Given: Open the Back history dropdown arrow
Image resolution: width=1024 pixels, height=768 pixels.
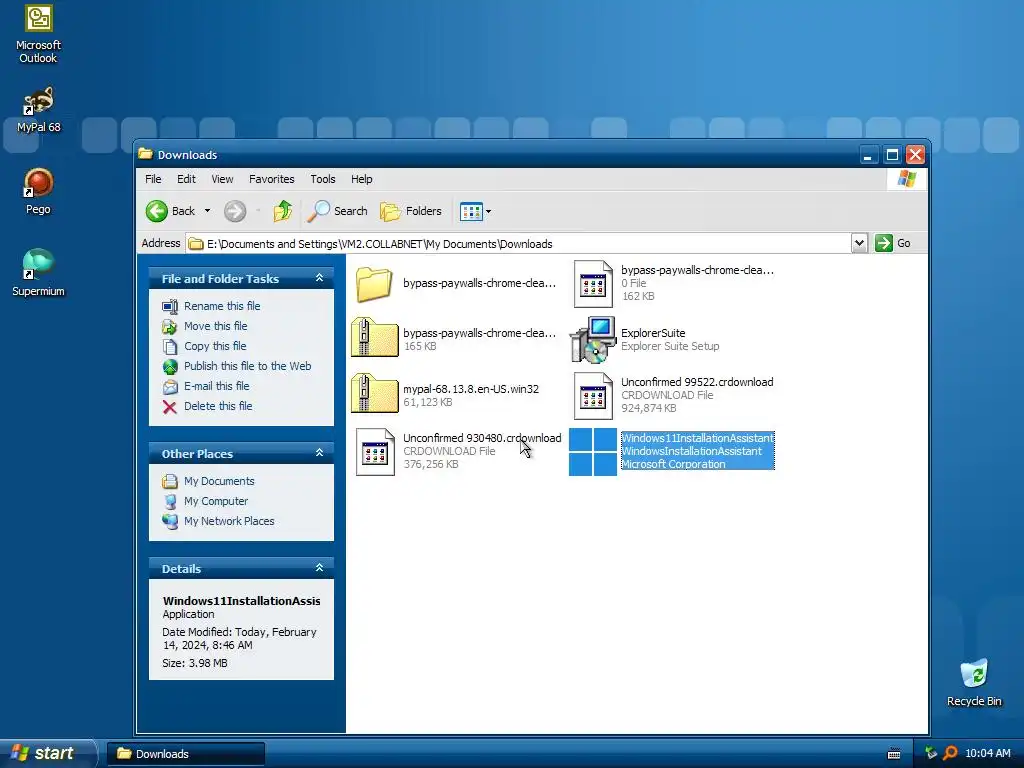Looking at the screenshot, I should (207, 211).
